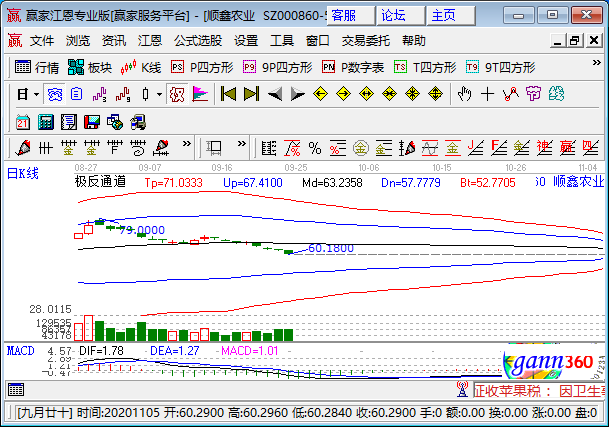Click the F grid lines icon
The width and height of the screenshot is (609, 427).
click(115, 148)
